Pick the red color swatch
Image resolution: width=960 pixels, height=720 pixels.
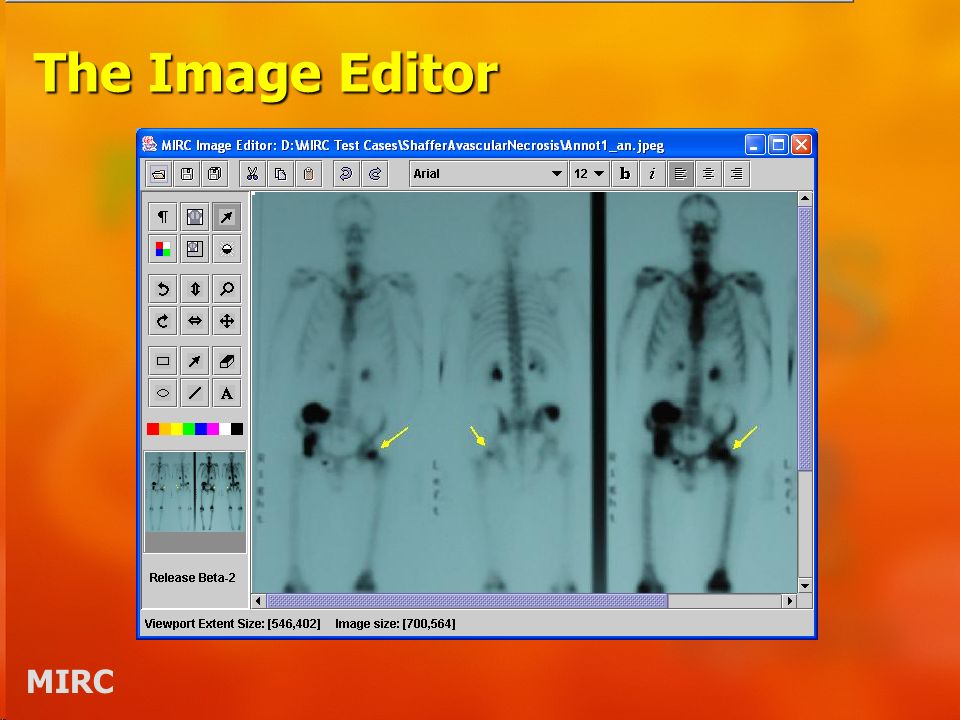point(153,429)
